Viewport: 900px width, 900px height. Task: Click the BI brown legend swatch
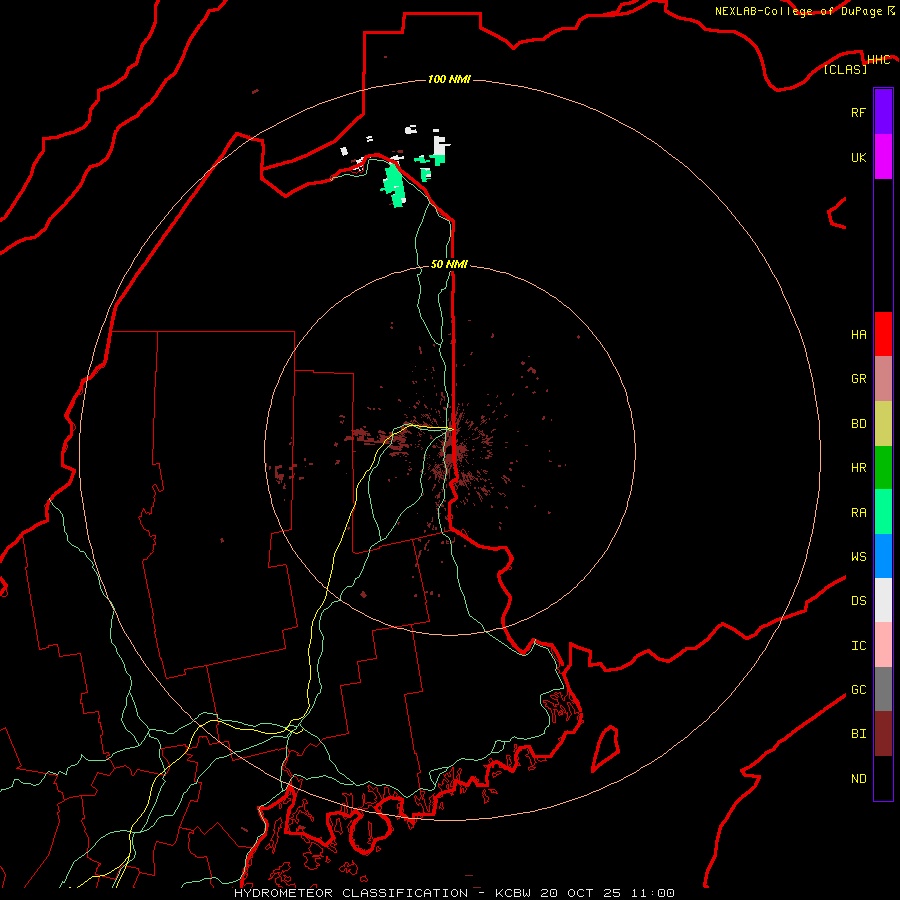883,734
